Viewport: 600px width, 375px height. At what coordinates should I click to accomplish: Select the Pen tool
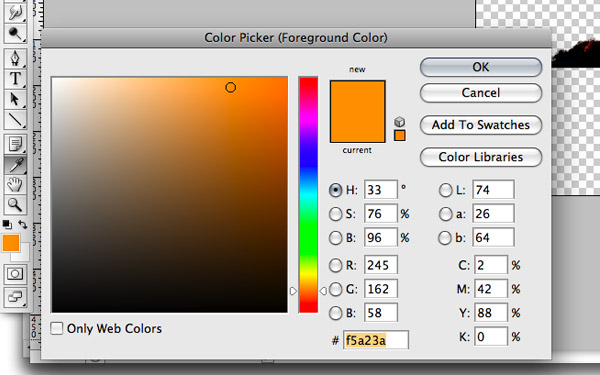[15, 58]
